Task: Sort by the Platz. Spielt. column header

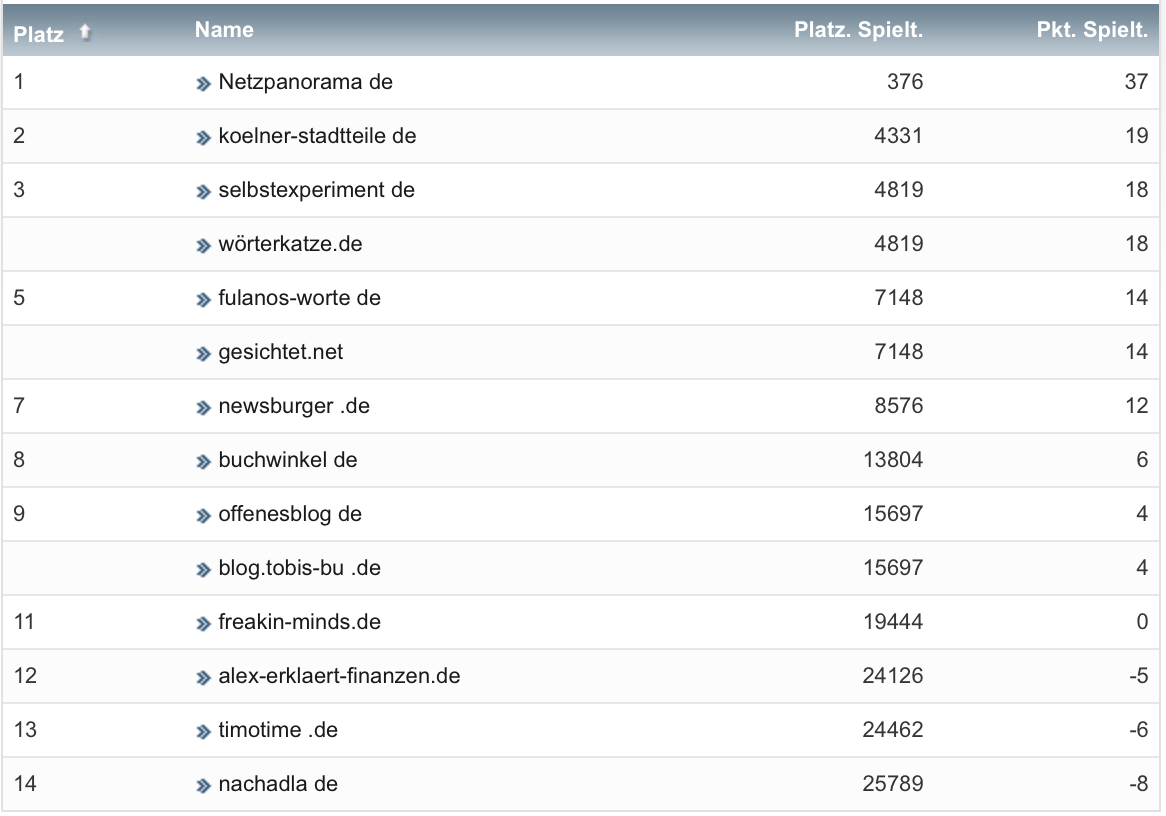Action: (858, 30)
